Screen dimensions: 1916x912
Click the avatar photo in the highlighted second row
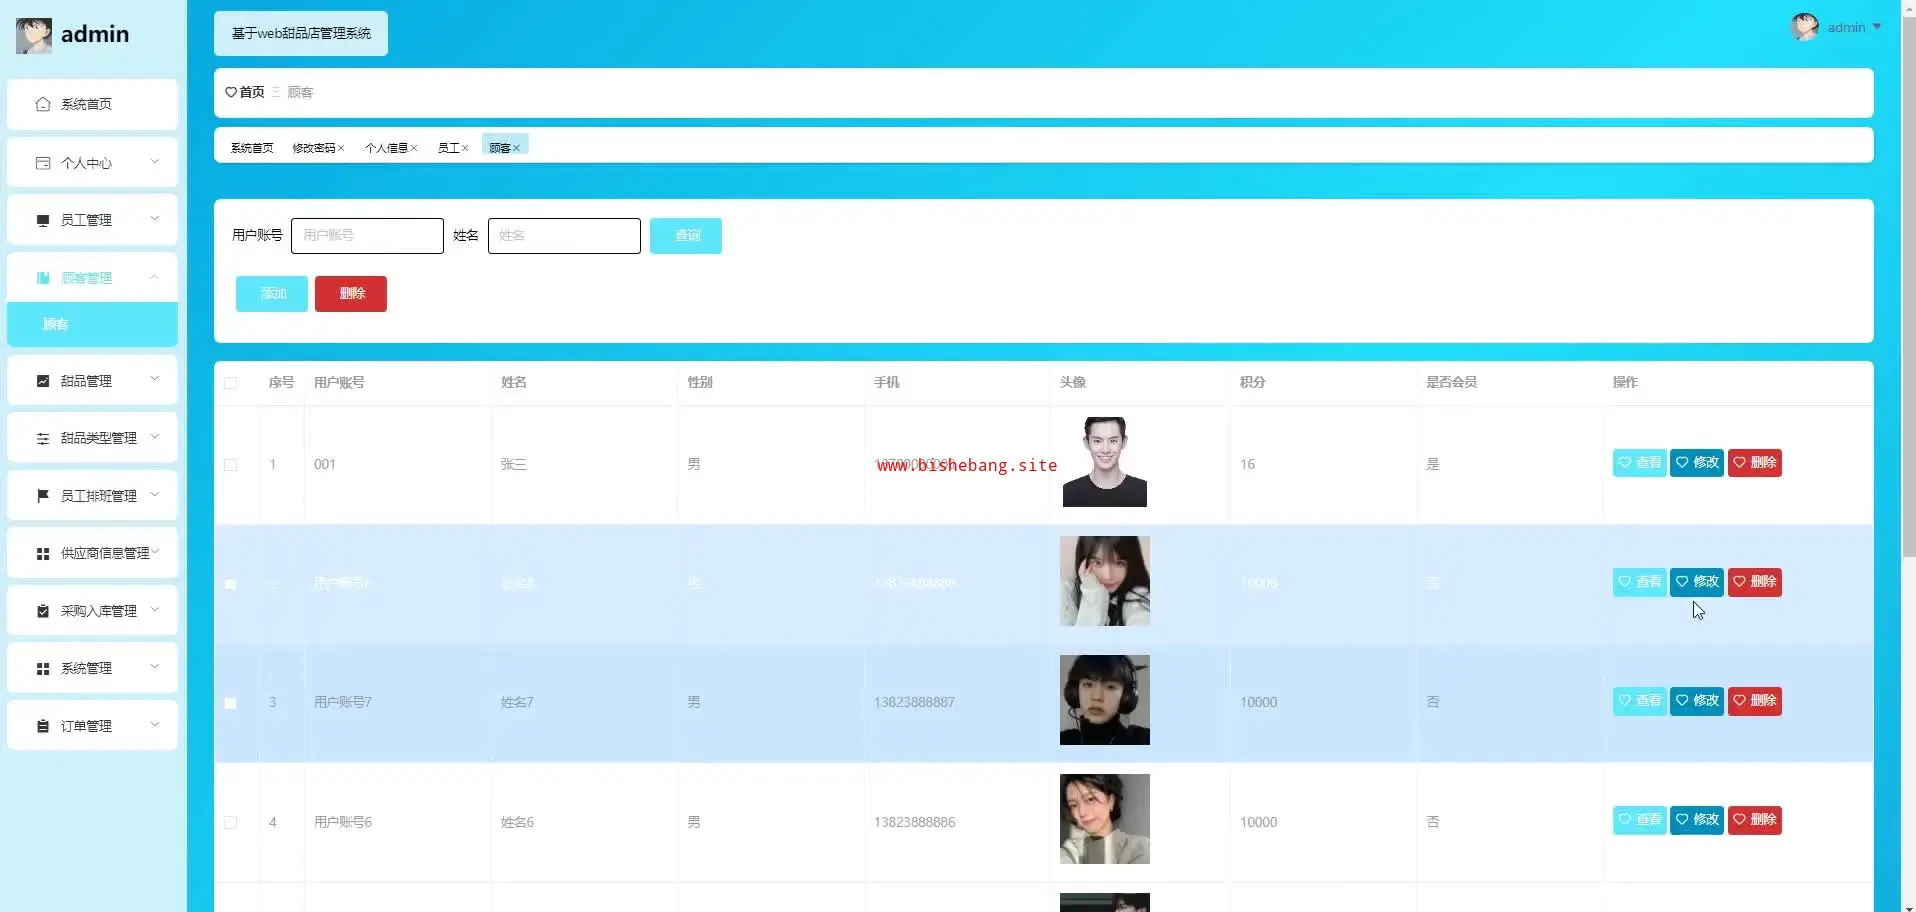[1105, 581]
